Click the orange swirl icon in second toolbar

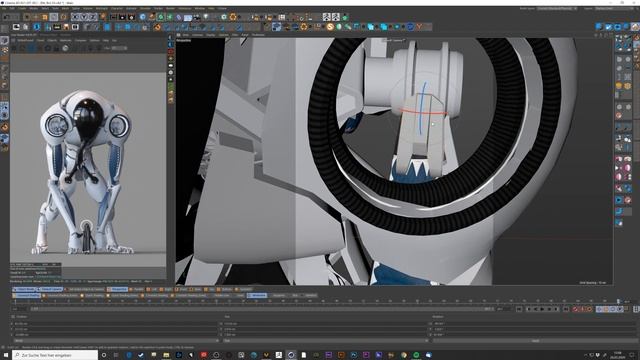click(157, 27)
